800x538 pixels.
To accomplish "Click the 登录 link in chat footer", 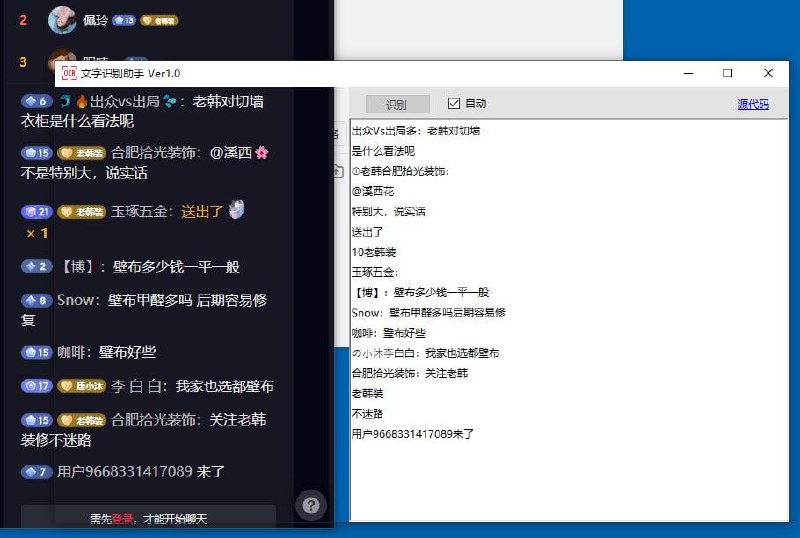I will point(122,519).
